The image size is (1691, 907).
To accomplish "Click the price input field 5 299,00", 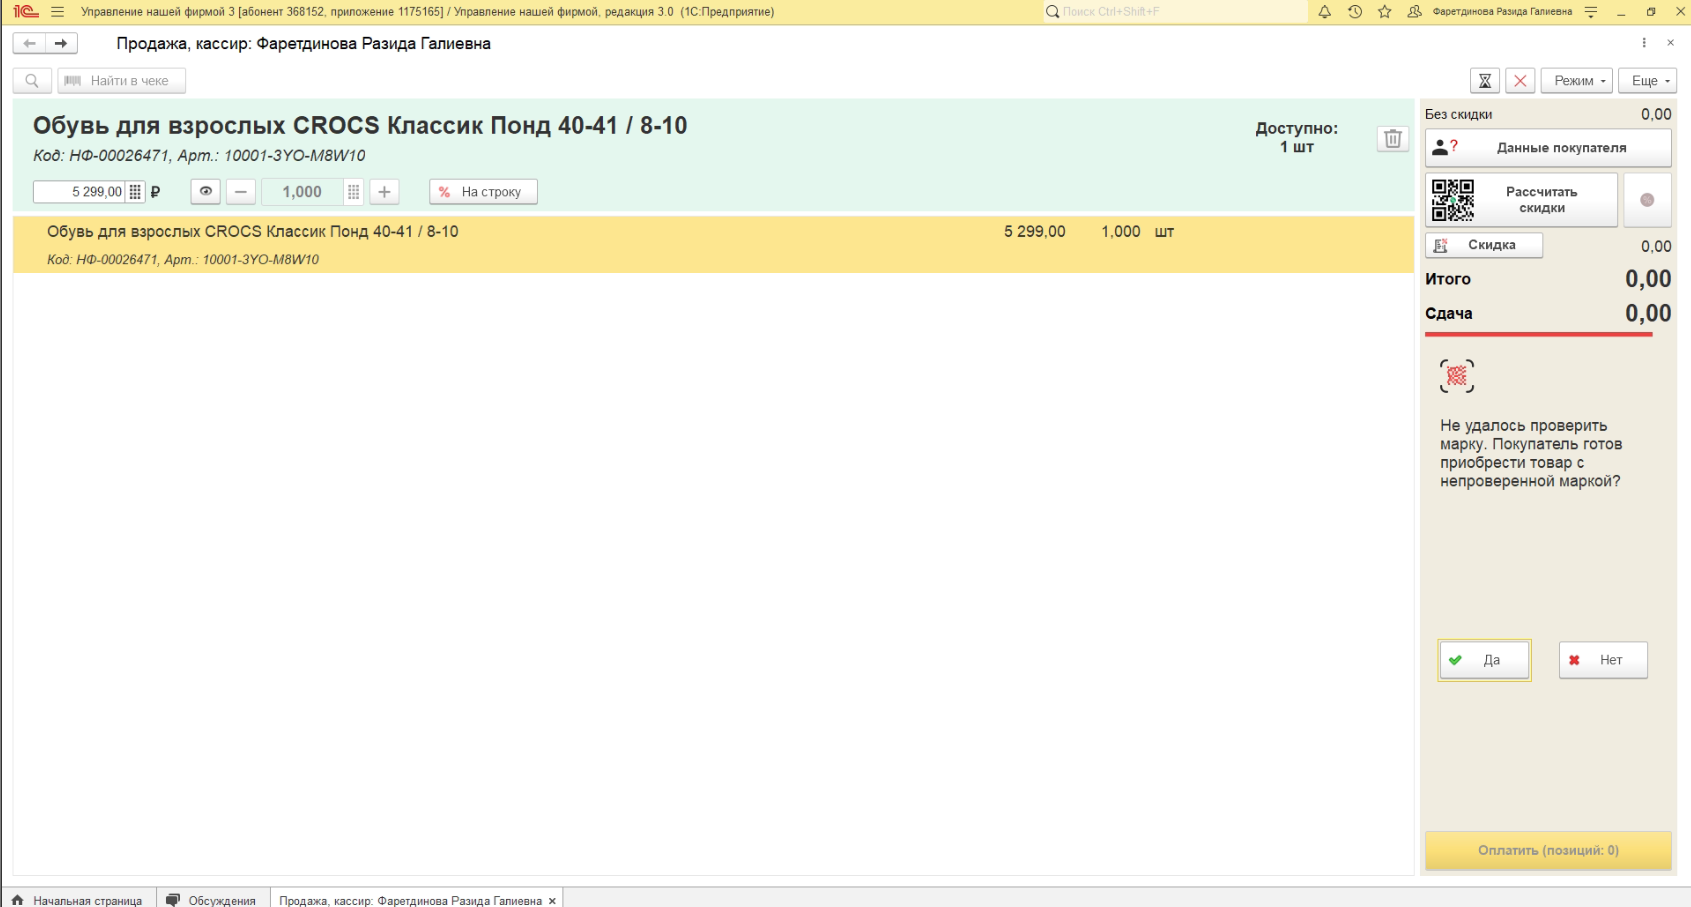I will pos(80,192).
